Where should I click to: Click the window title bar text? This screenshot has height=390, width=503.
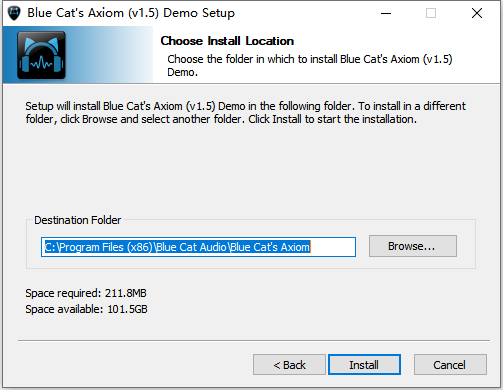[x=131, y=13]
